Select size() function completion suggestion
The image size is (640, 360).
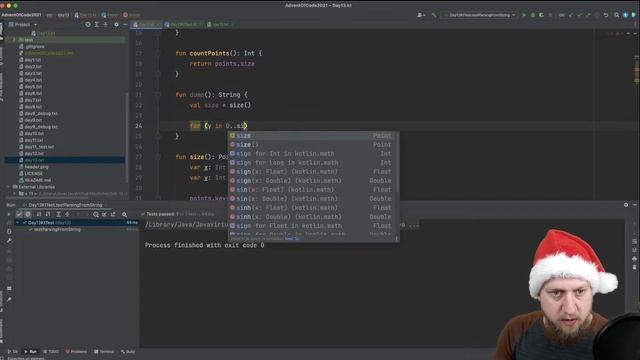[x=312, y=145]
